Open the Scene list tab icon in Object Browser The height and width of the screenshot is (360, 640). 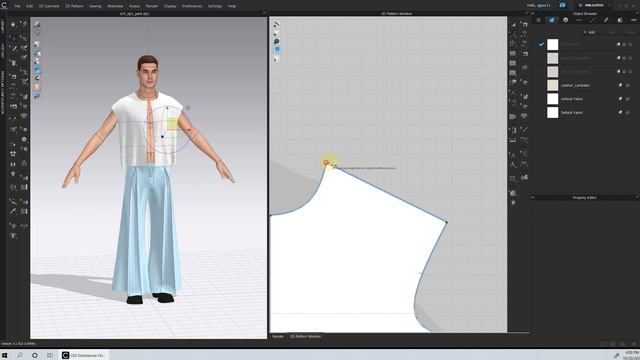(x=538, y=20)
